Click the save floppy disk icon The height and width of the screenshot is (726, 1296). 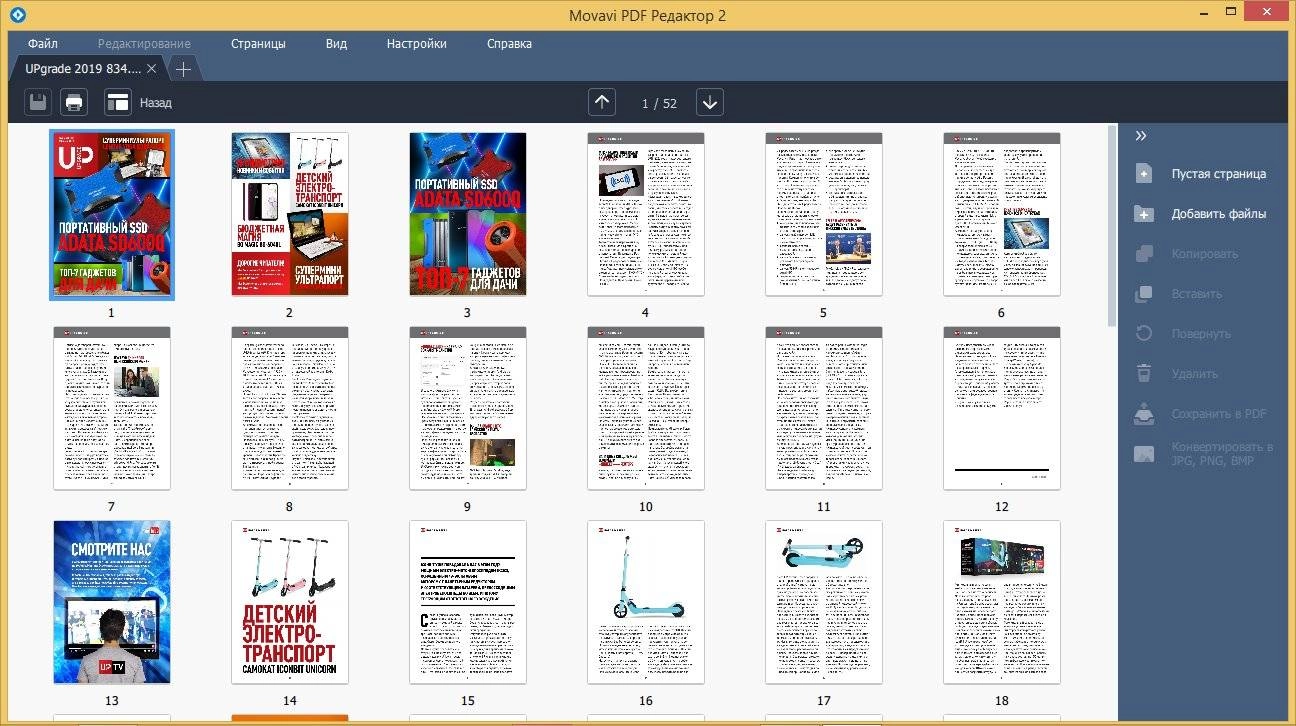pyautogui.click(x=38, y=102)
